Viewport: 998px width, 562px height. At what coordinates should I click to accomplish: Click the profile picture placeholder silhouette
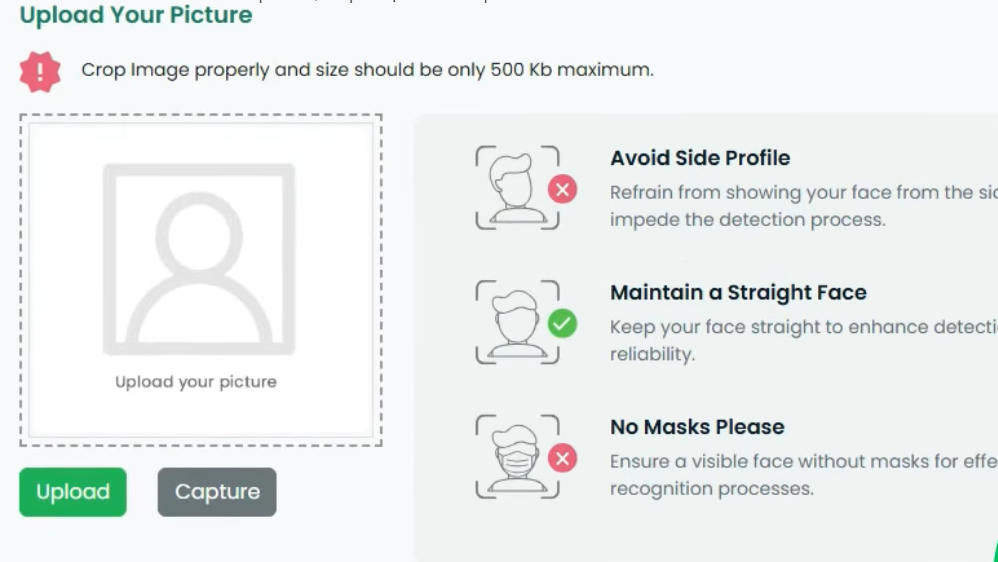(199, 259)
